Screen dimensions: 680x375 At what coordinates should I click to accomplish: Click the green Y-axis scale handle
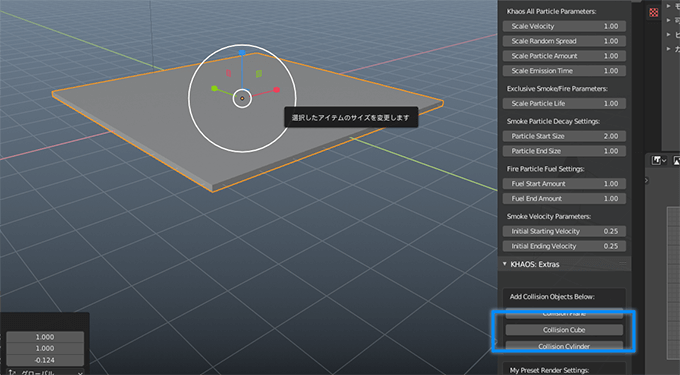point(214,88)
